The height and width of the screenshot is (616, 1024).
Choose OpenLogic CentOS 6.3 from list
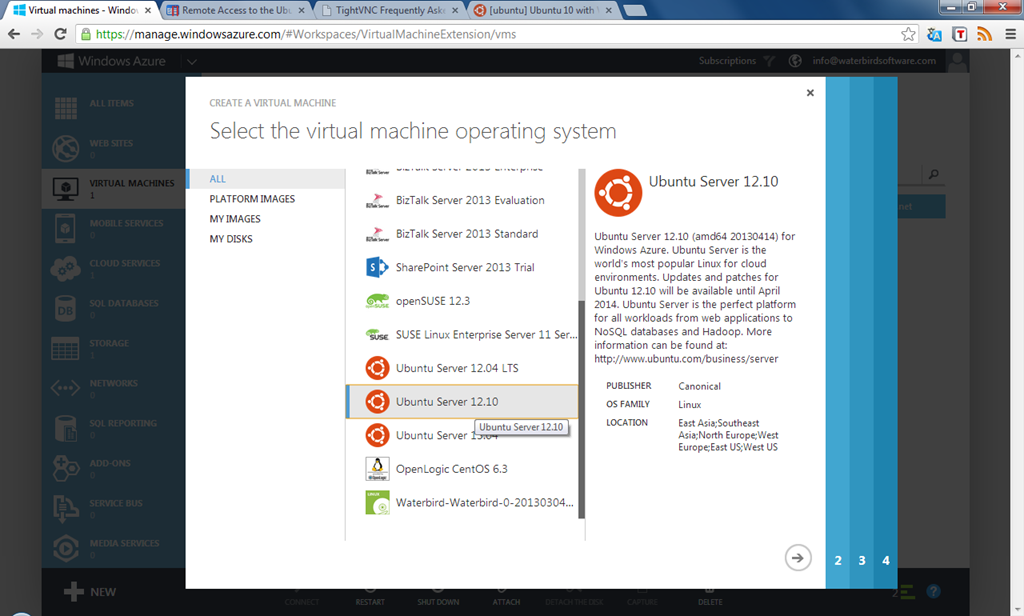462,469
